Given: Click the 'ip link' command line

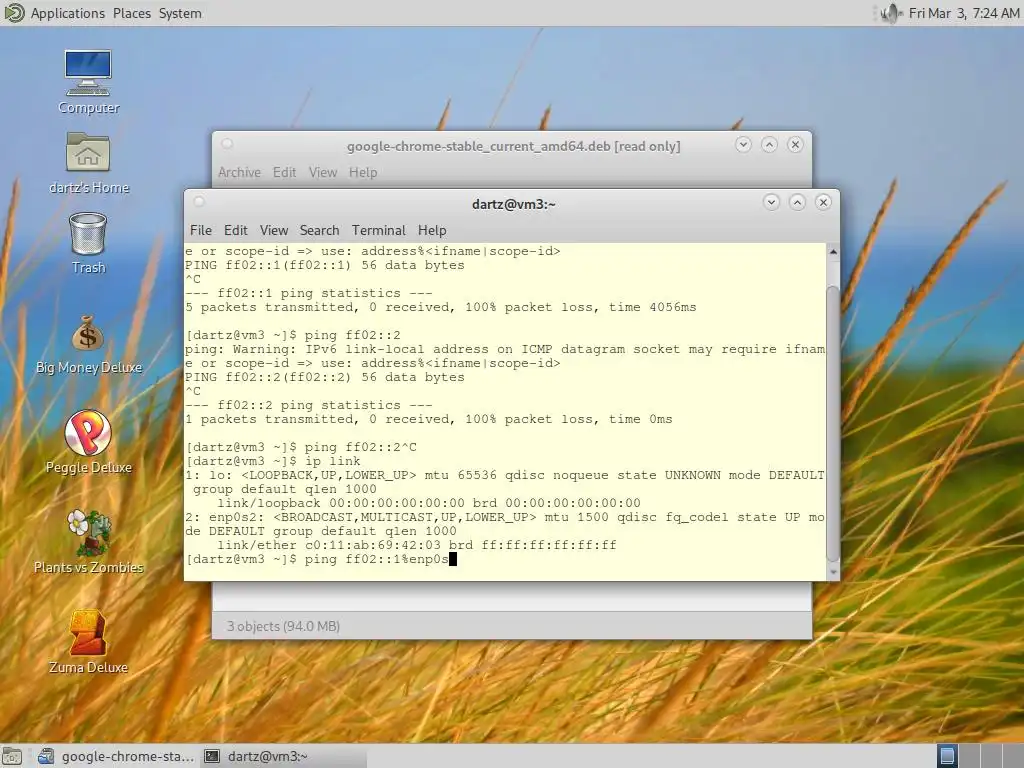Looking at the screenshot, I should coord(273,461).
